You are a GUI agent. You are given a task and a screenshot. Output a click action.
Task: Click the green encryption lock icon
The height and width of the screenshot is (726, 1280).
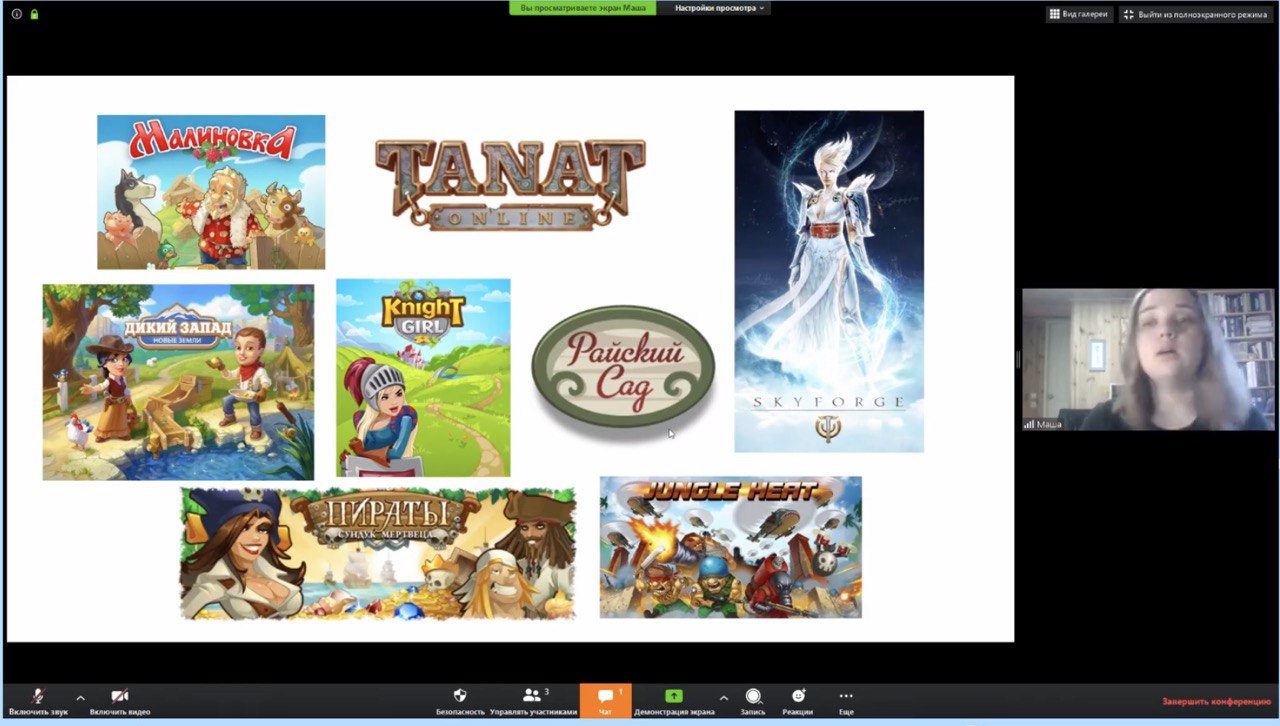click(34, 14)
